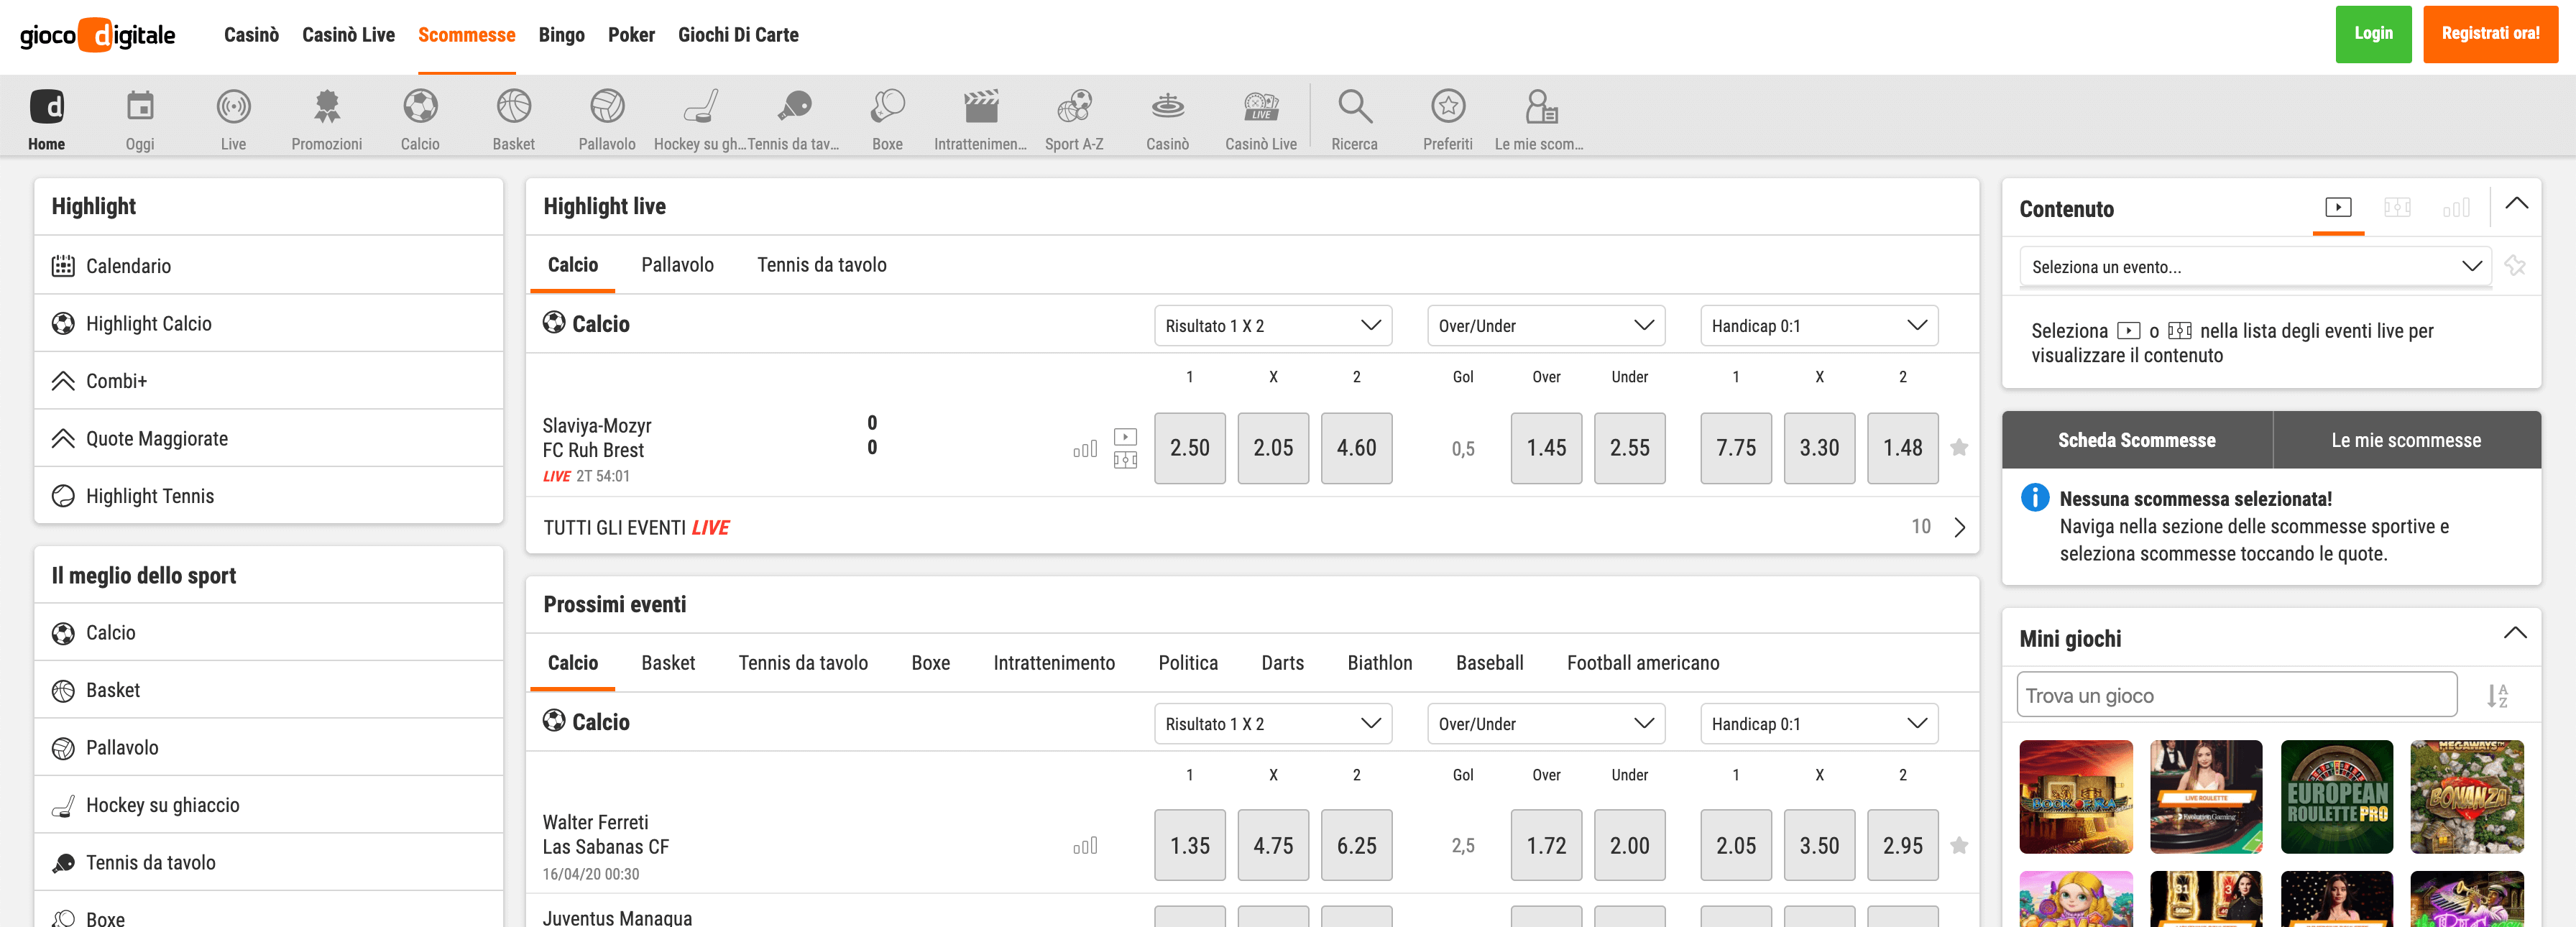
Task: Open the Home icon in sports bar
Action: click(x=47, y=106)
